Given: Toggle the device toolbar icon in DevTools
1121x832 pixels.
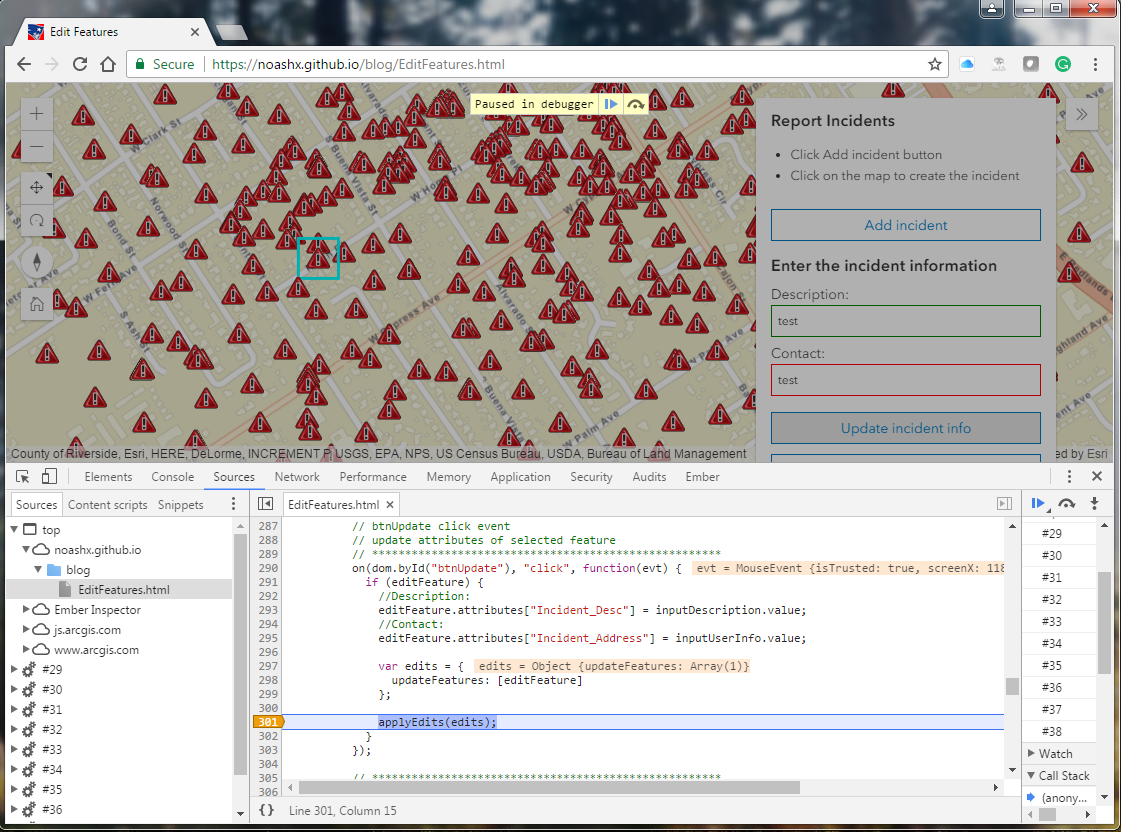Looking at the screenshot, I should pos(49,477).
